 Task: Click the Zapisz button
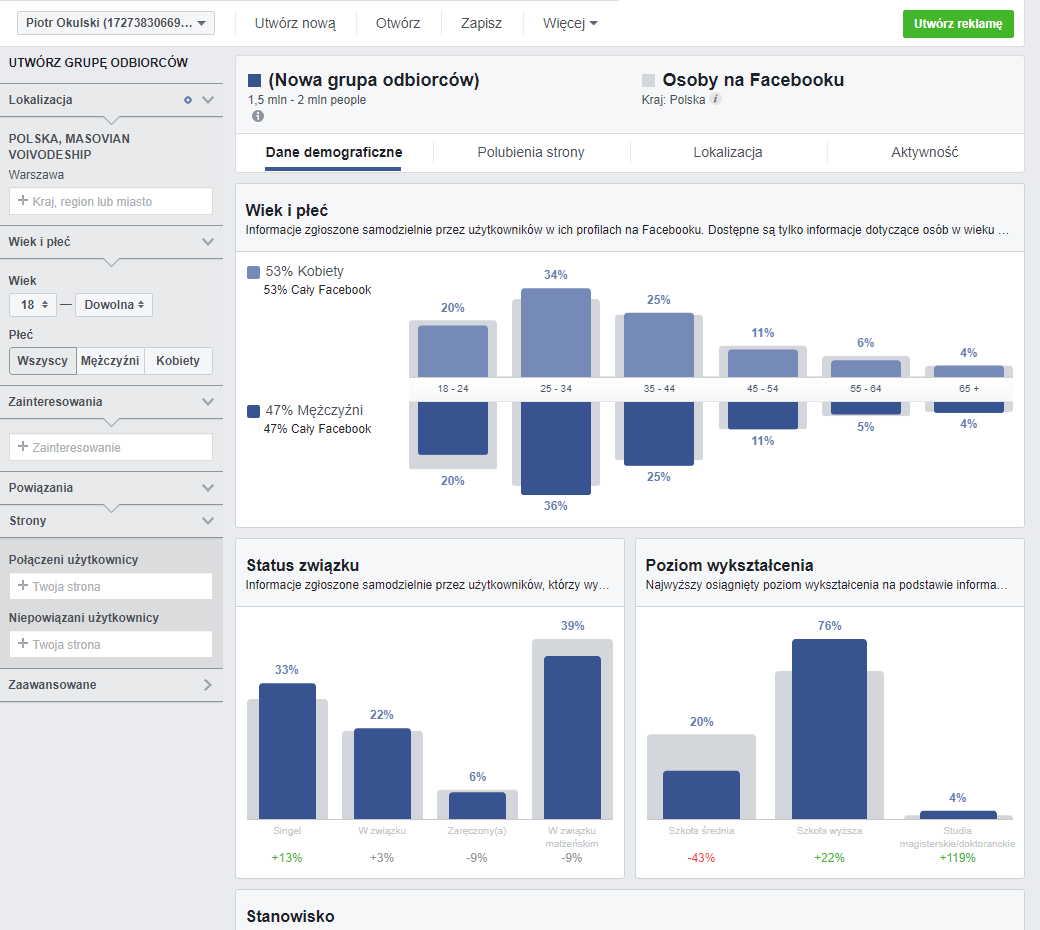(x=482, y=22)
